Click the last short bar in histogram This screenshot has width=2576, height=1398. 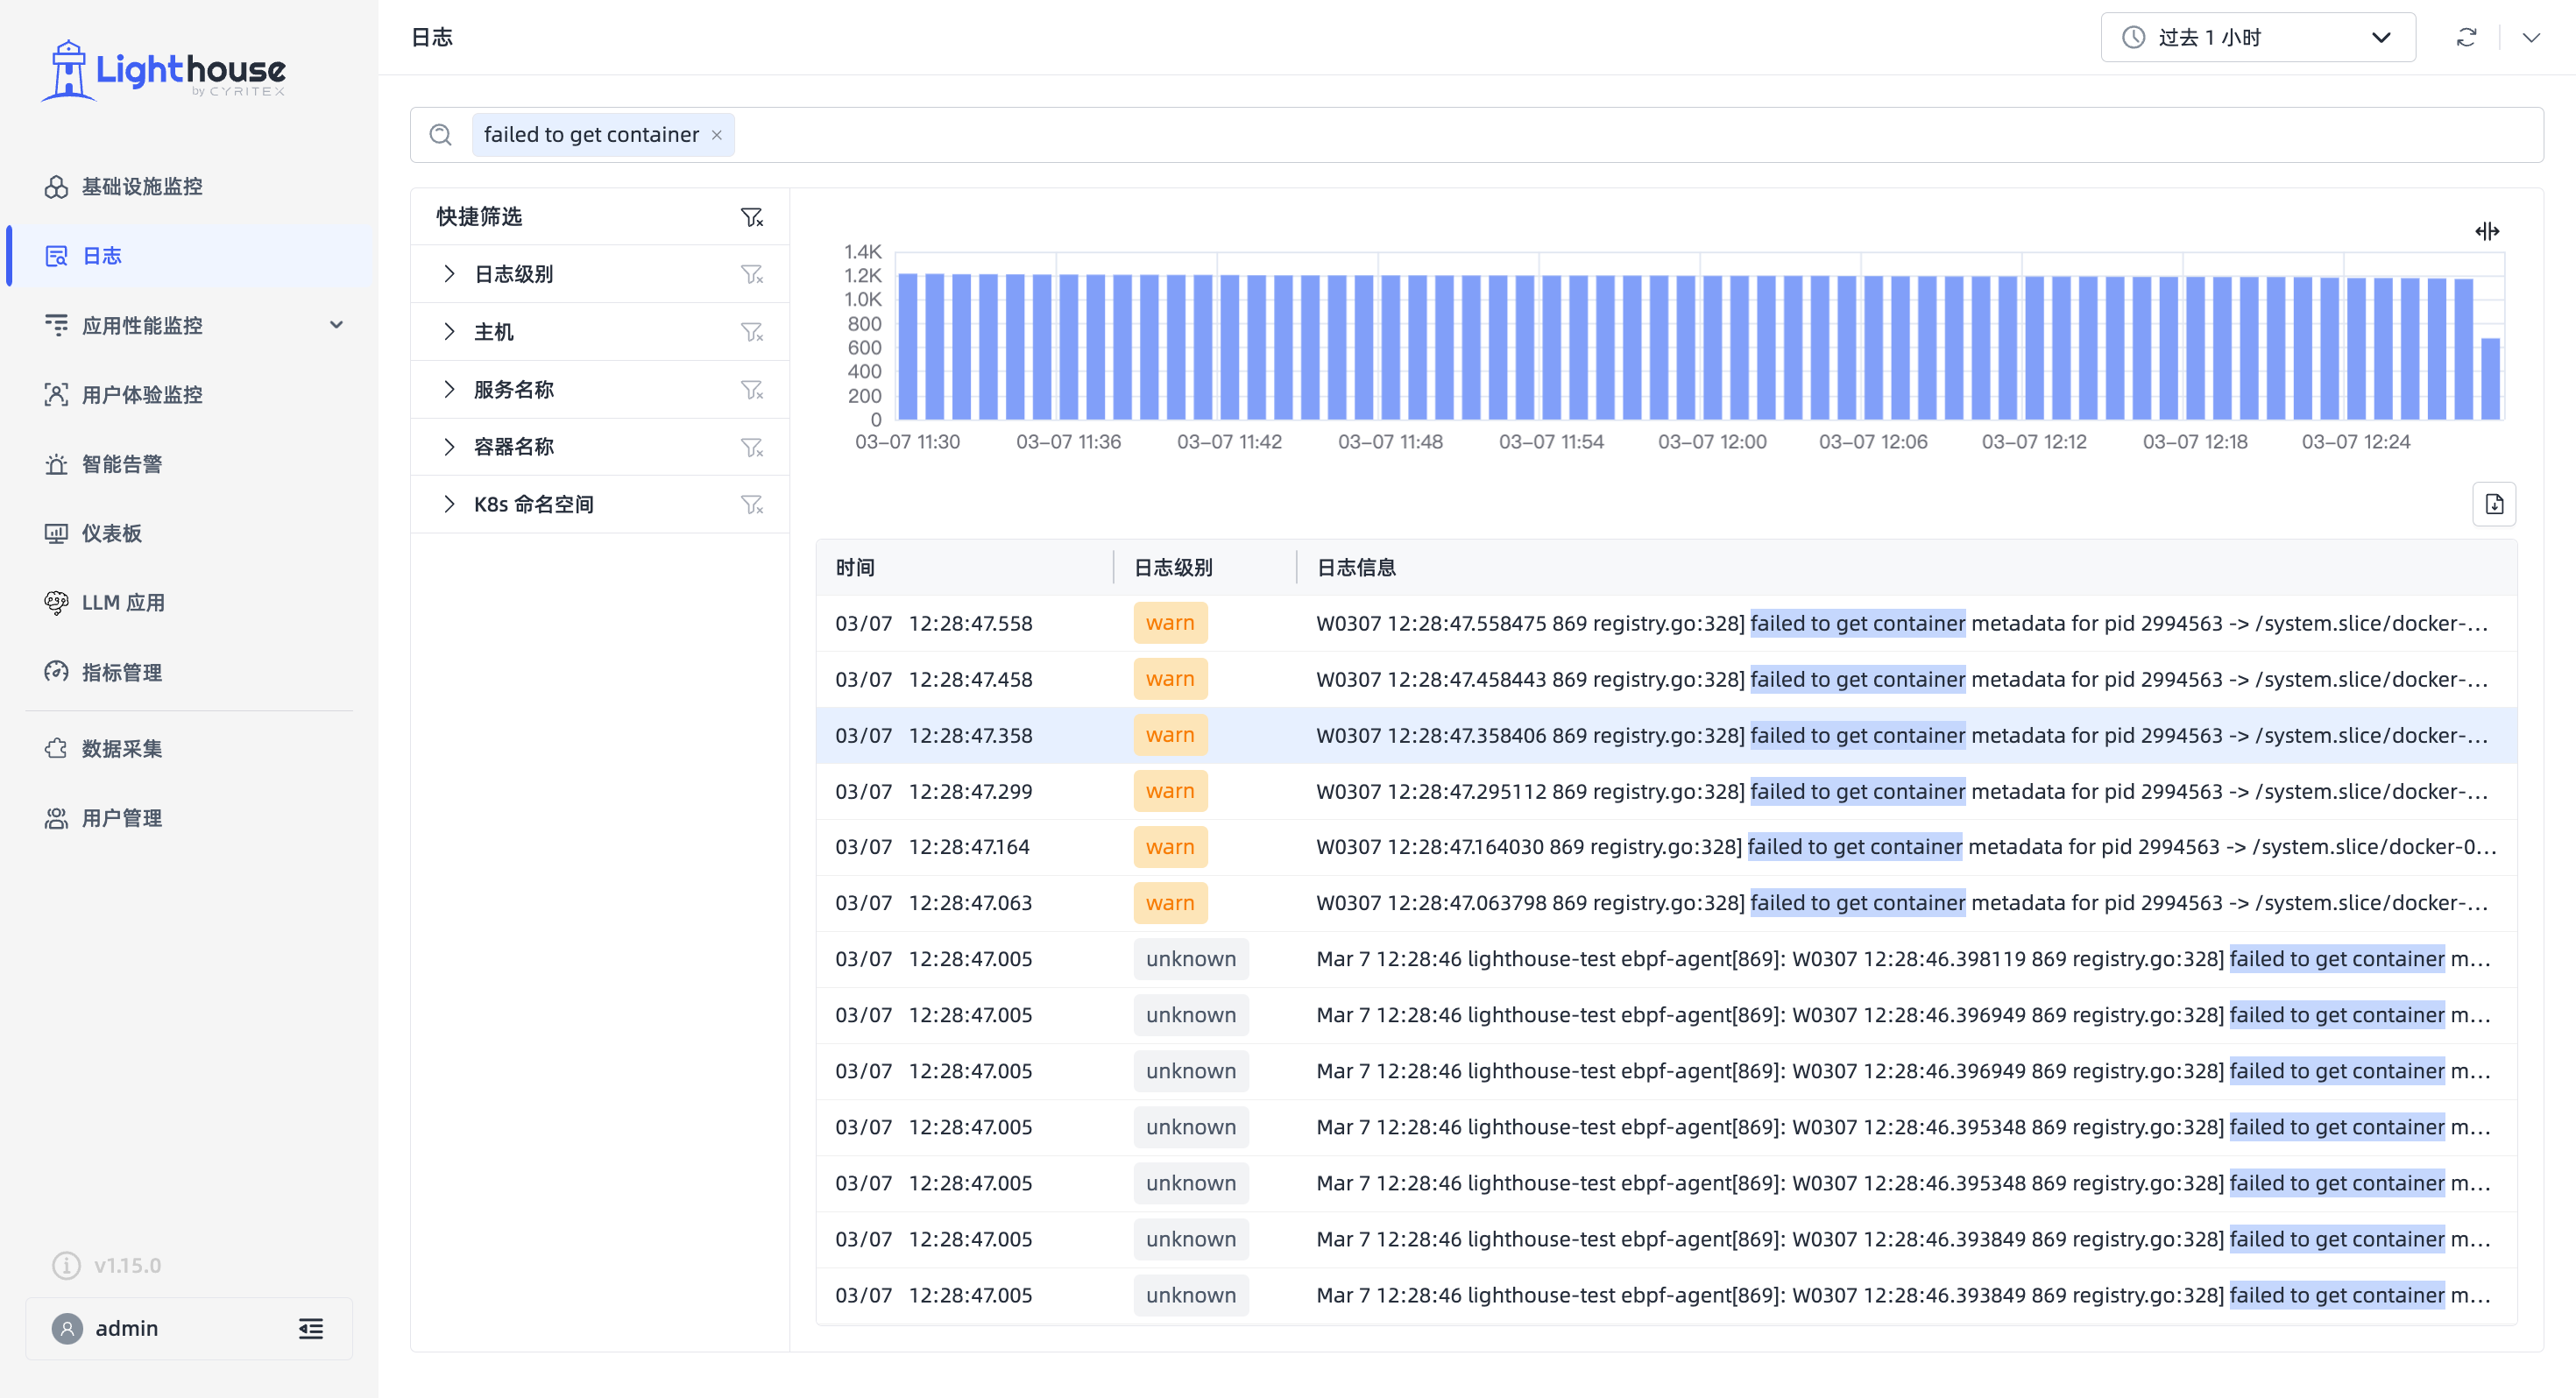point(2490,379)
